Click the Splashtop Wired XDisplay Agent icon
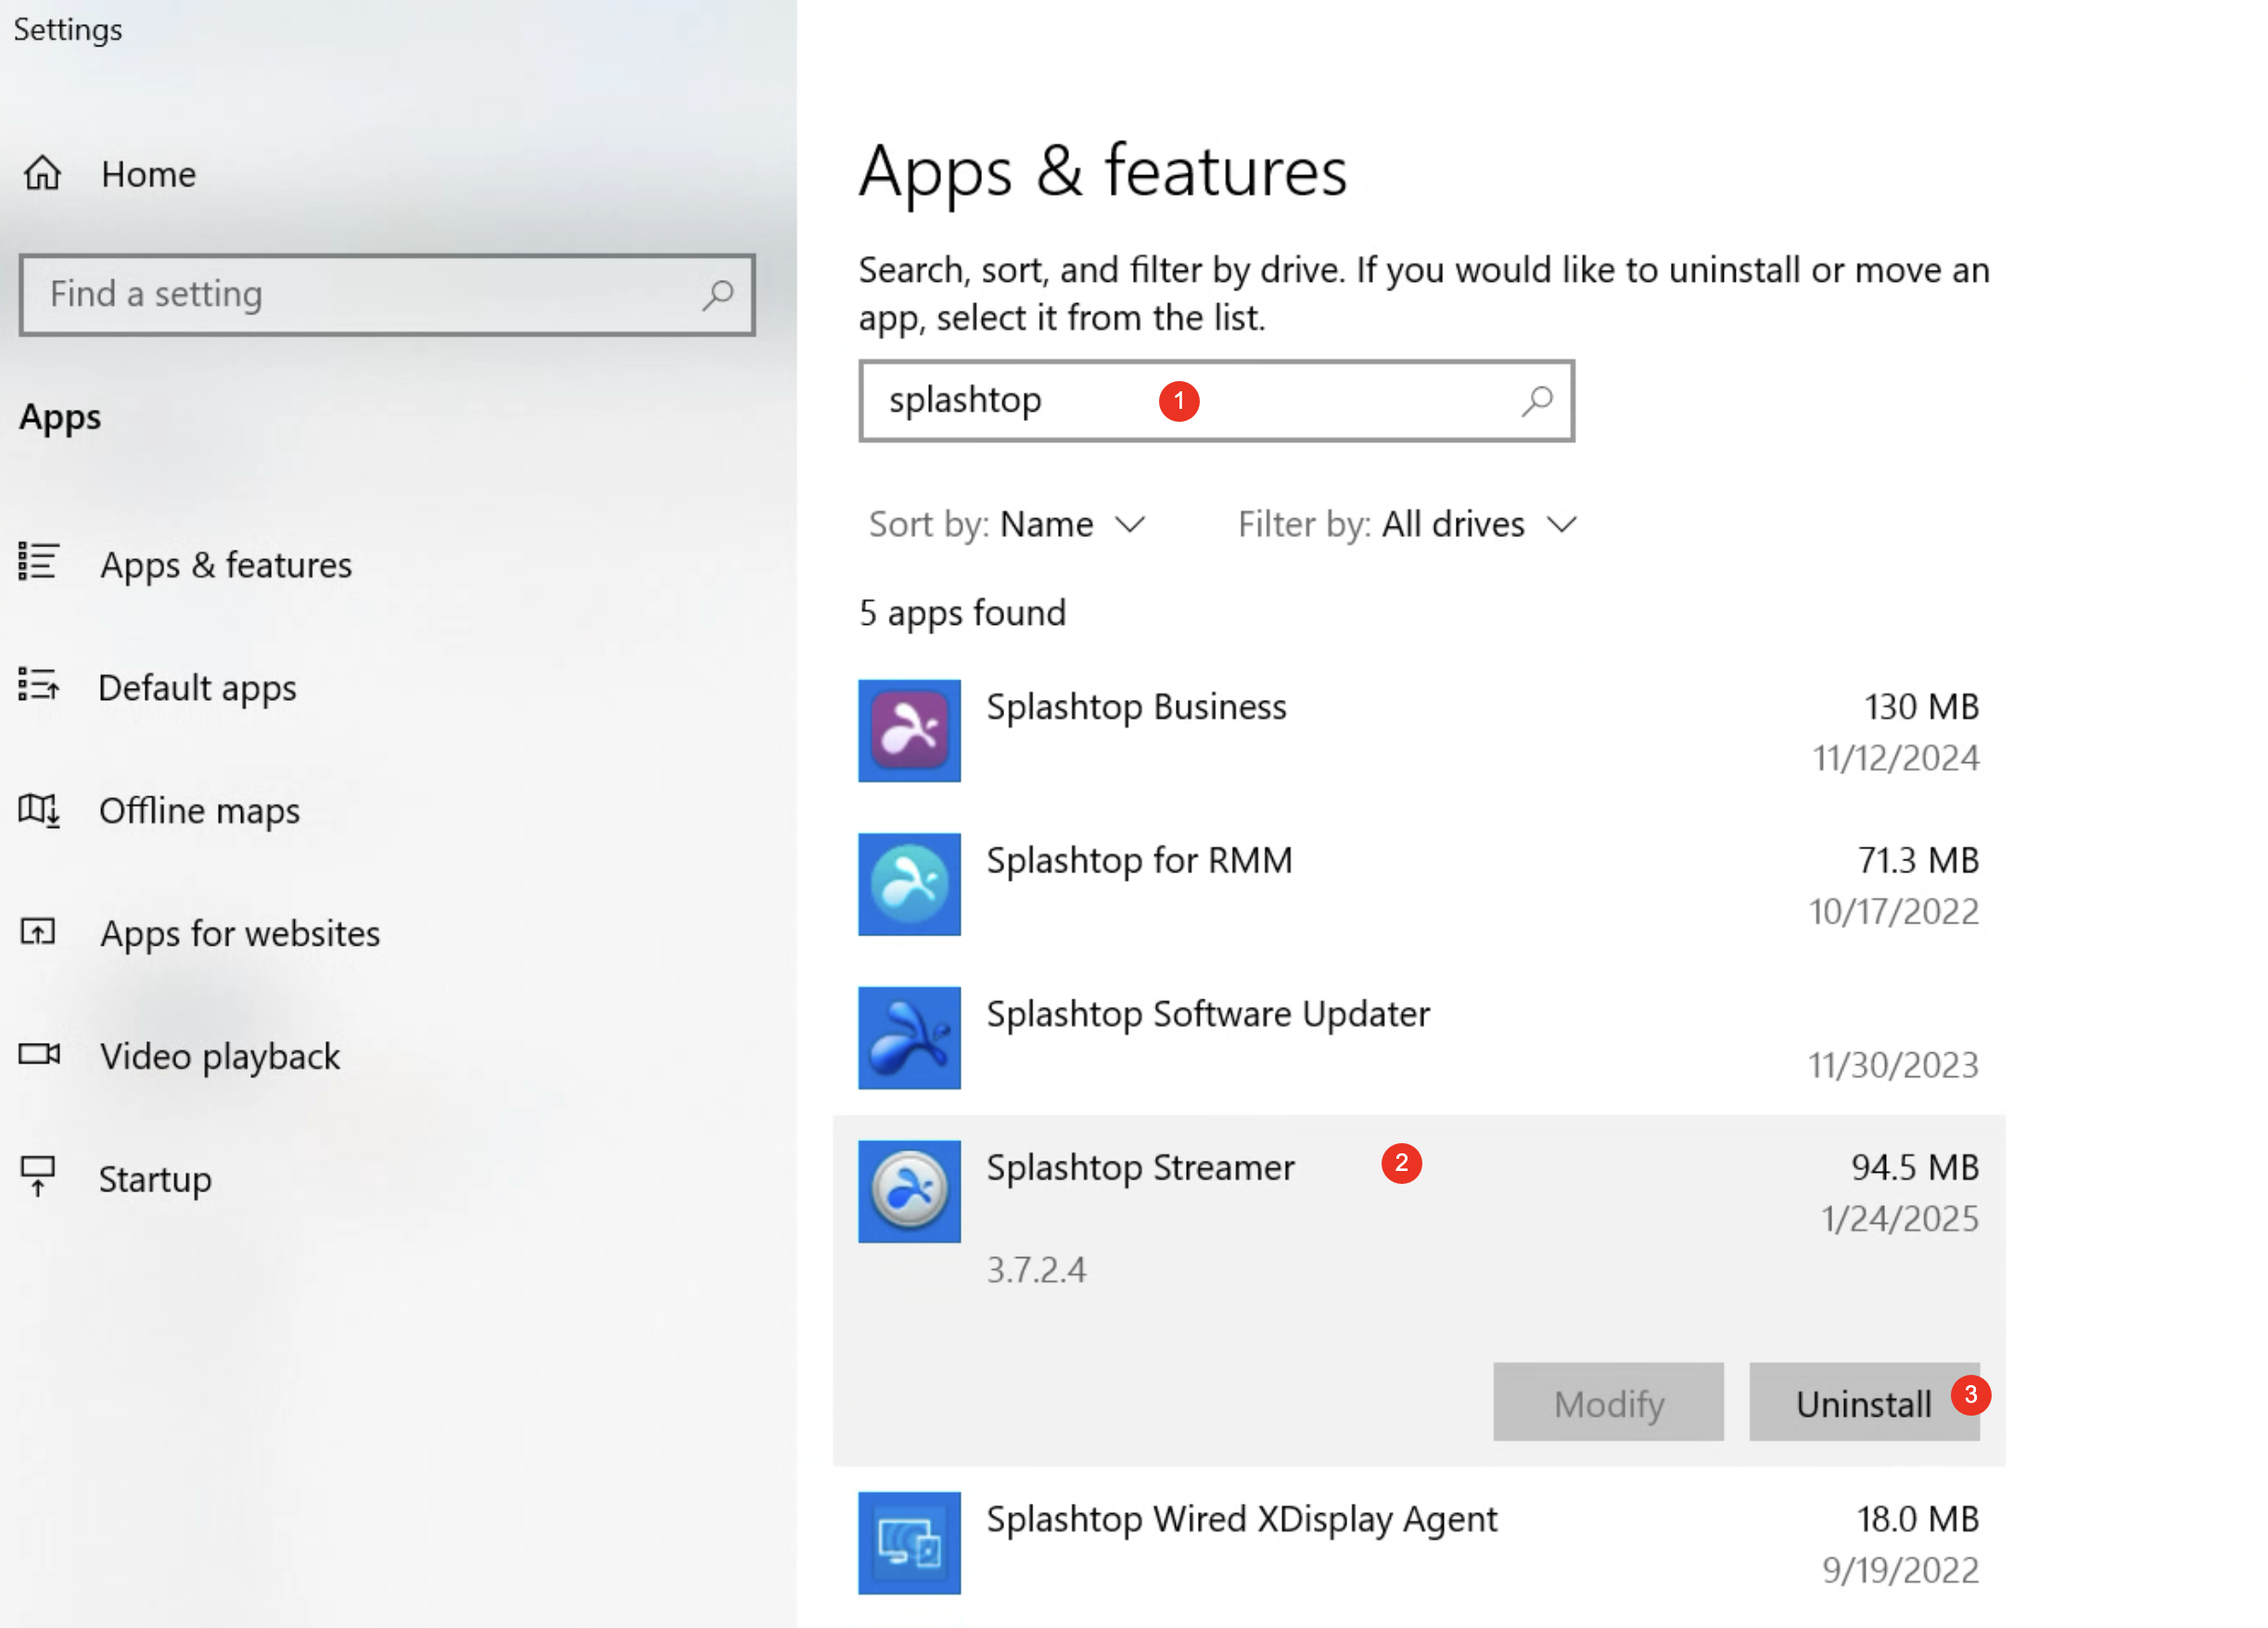Viewport: 2268px width, 1628px height. pyautogui.click(x=909, y=1543)
